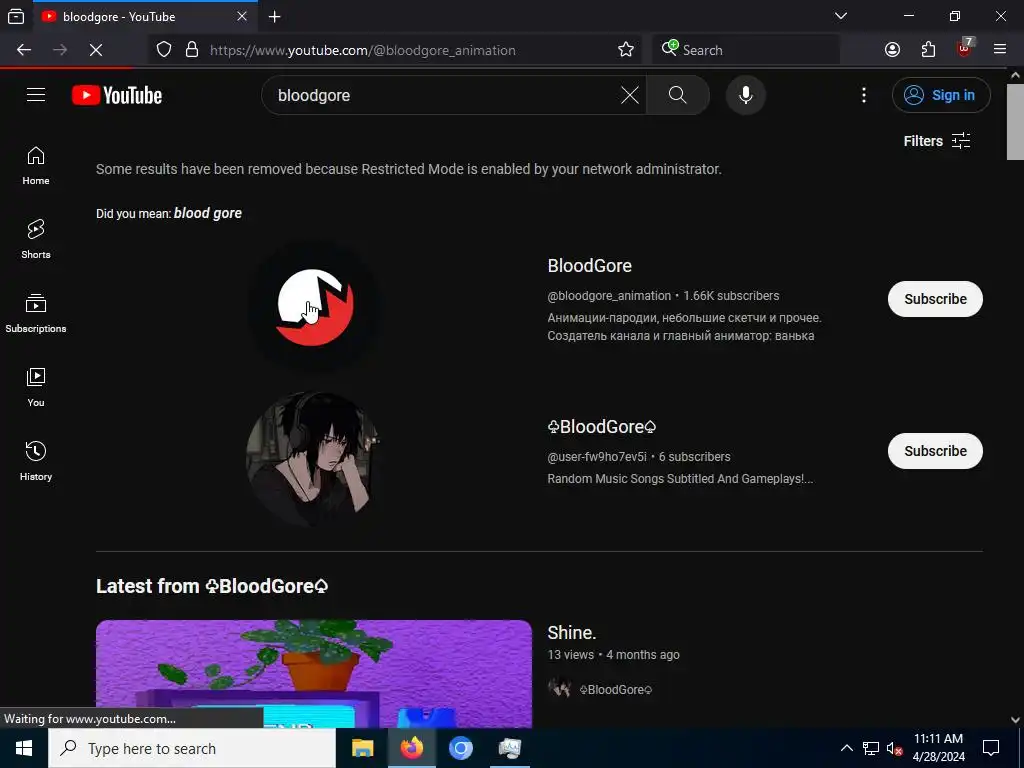
Task: Open the Chromium-style browser taskbar icon
Action: pyautogui.click(x=460, y=748)
